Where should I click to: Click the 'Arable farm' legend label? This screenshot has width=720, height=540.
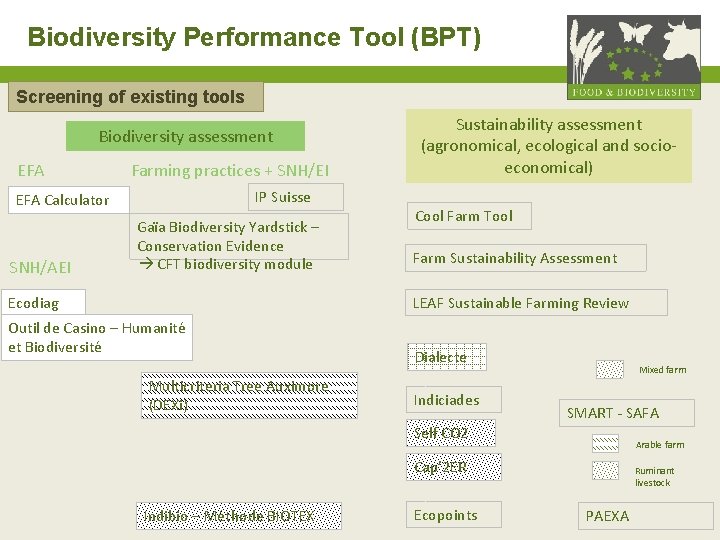pos(660,444)
